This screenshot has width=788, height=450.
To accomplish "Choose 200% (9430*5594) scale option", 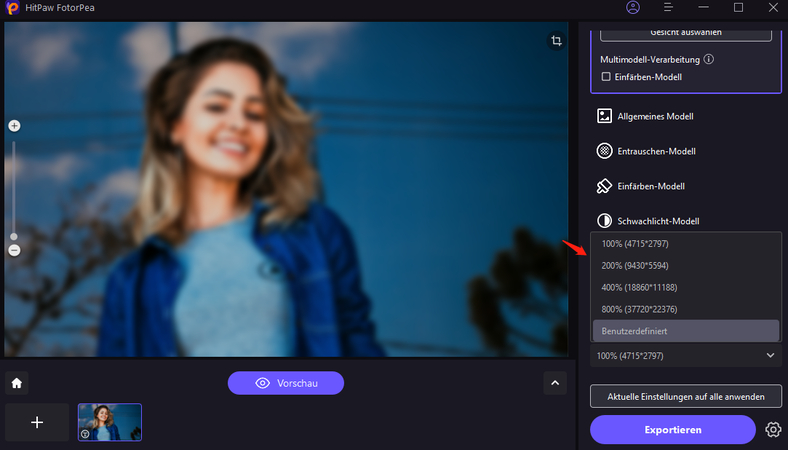I will click(686, 265).
